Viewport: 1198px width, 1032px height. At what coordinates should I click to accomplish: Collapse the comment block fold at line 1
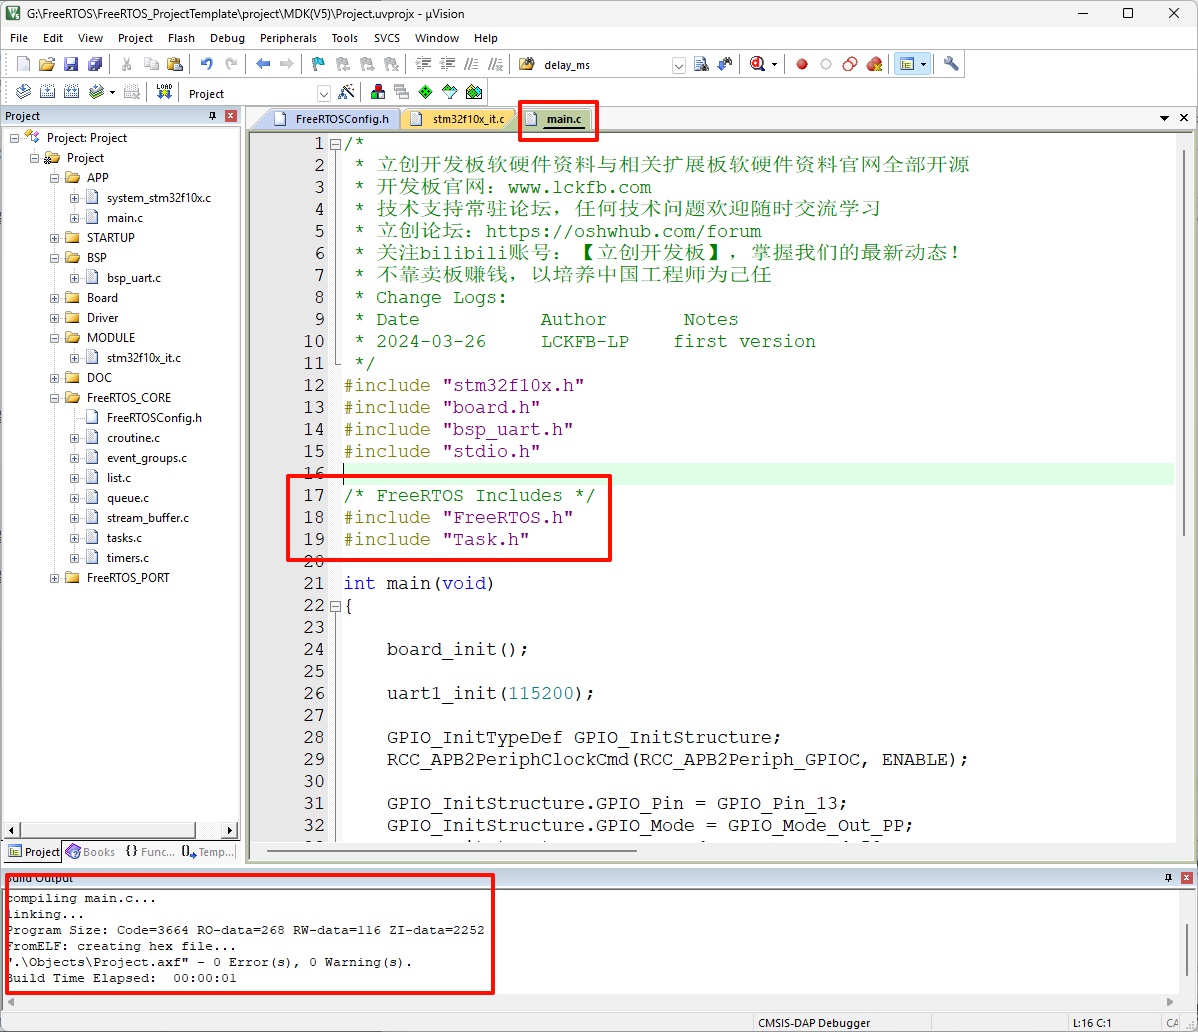pyautogui.click(x=335, y=144)
